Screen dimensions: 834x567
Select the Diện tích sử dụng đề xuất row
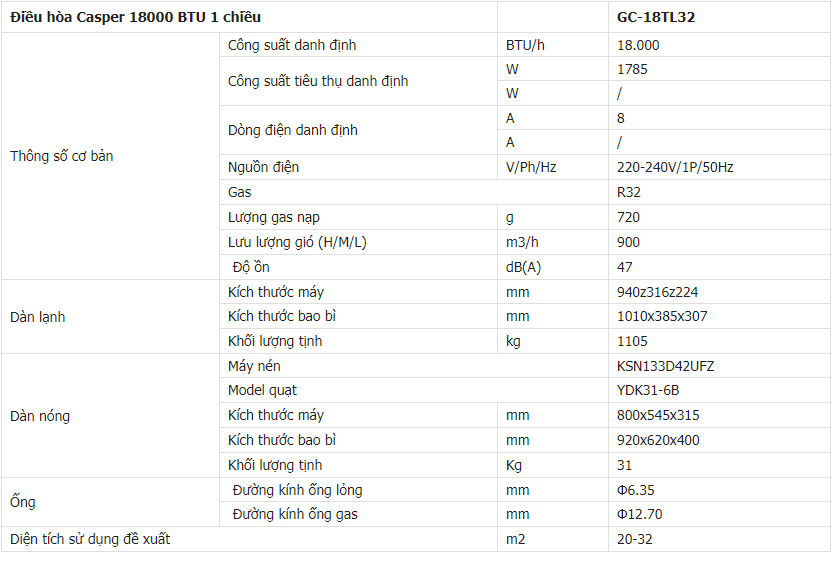[x=90, y=539]
